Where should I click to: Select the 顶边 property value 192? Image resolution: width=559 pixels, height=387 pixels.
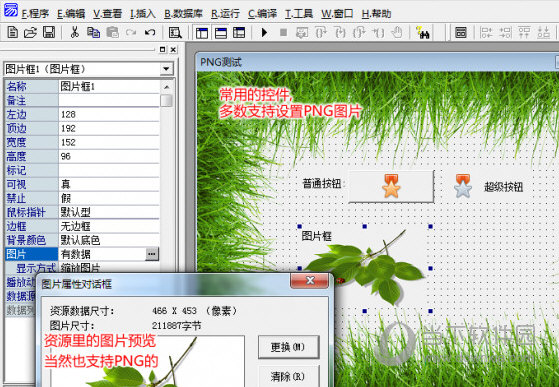coord(109,128)
